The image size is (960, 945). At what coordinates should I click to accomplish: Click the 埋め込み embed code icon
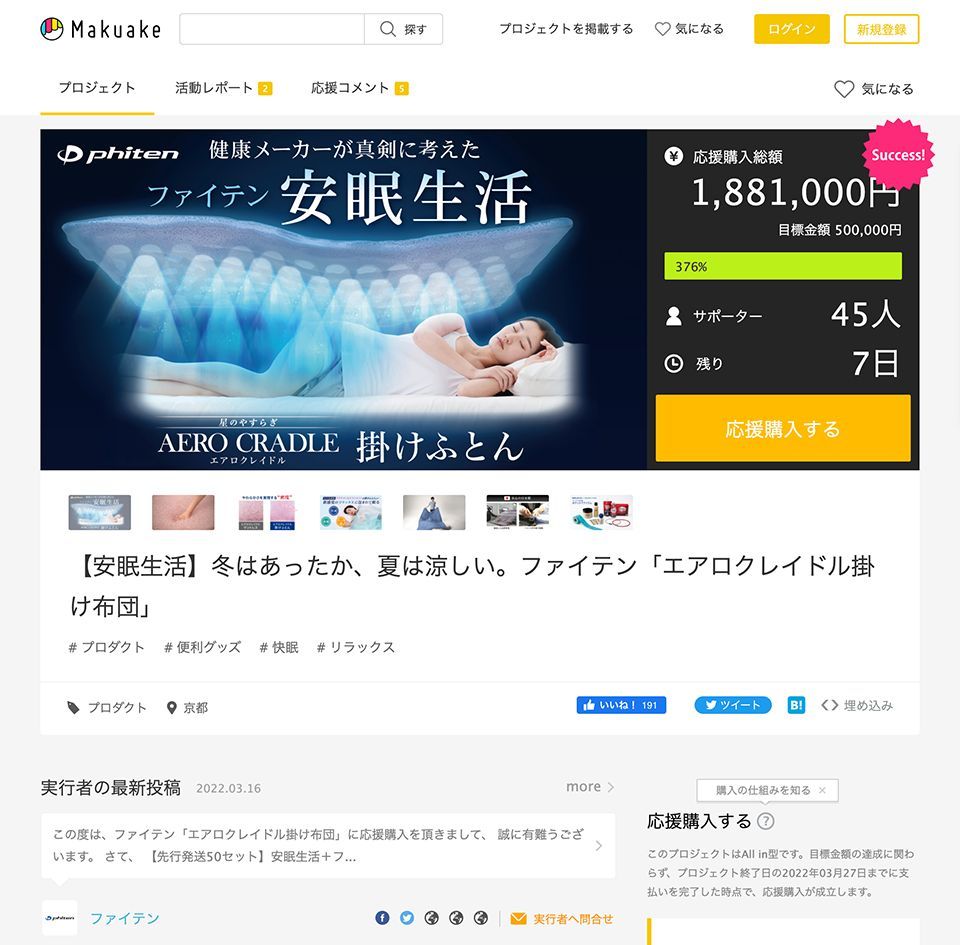click(x=829, y=705)
